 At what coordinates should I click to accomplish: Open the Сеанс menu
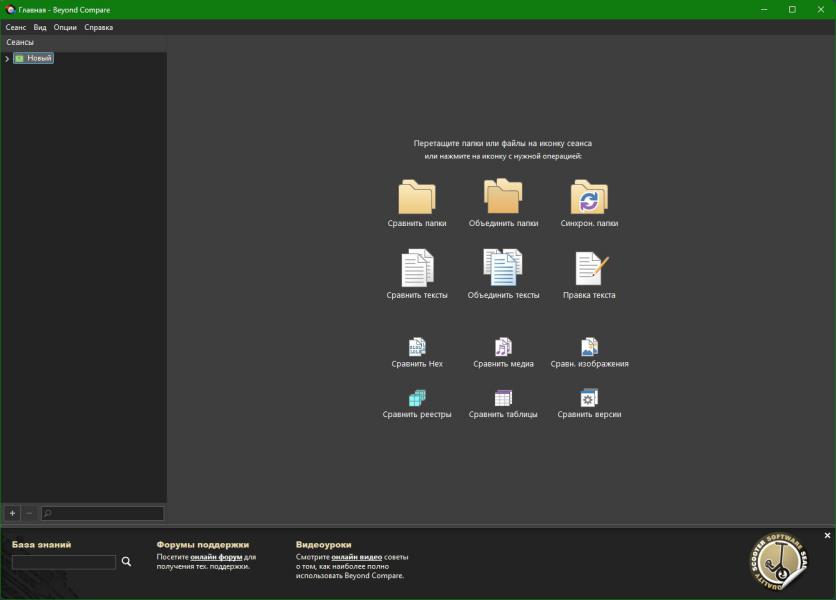tap(16, 28)
